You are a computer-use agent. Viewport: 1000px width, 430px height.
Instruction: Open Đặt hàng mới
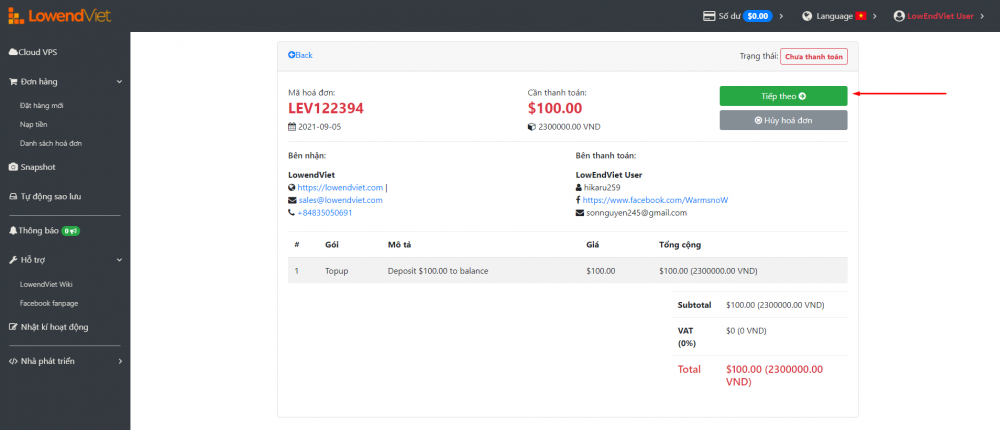[41, 105]
